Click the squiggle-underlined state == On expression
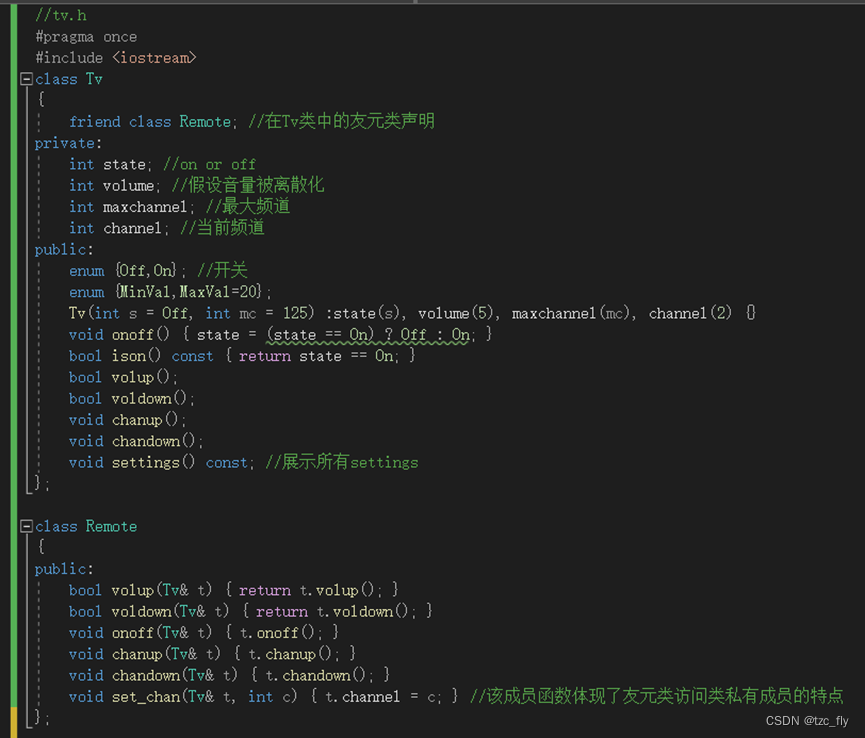 (x=369, y=335)
